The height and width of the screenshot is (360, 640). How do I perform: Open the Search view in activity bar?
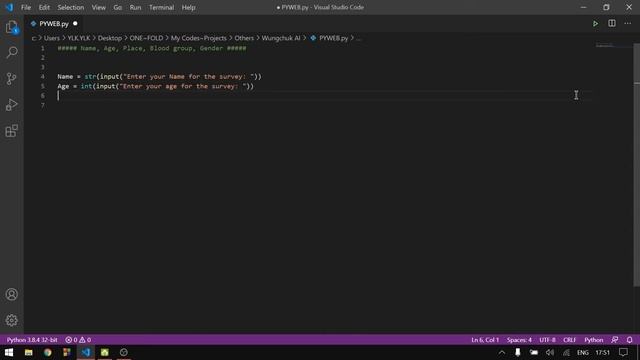[x=12, y=52]
